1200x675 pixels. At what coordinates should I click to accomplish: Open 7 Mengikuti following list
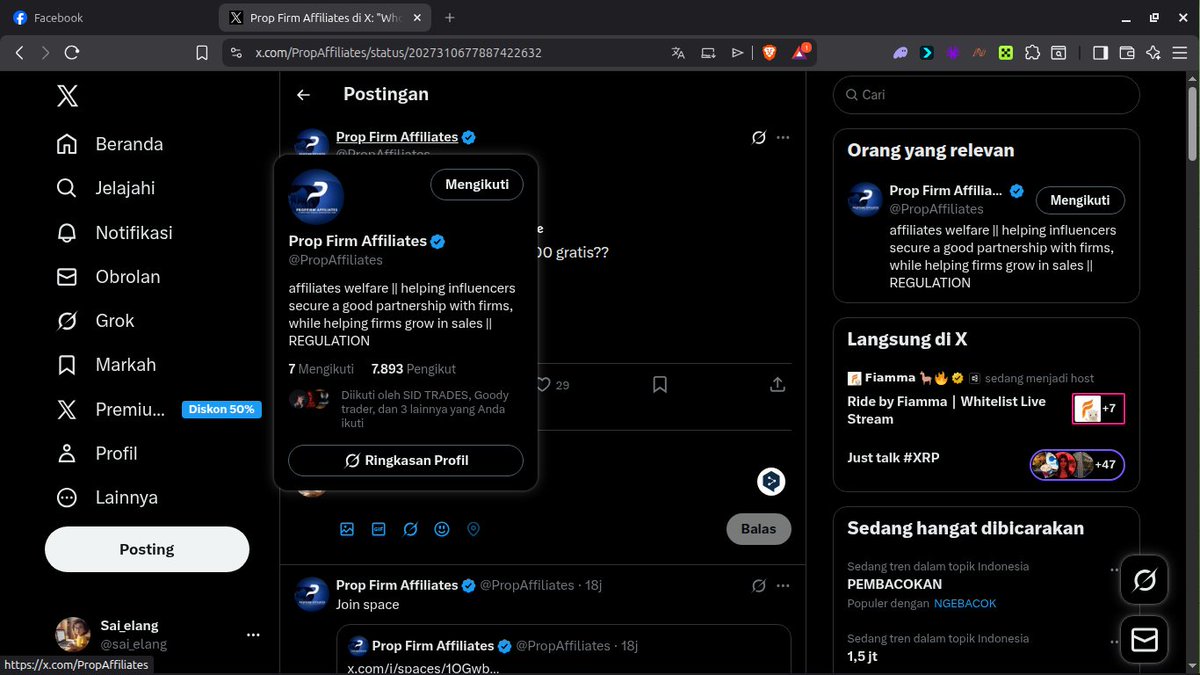(x=321, y=369)
